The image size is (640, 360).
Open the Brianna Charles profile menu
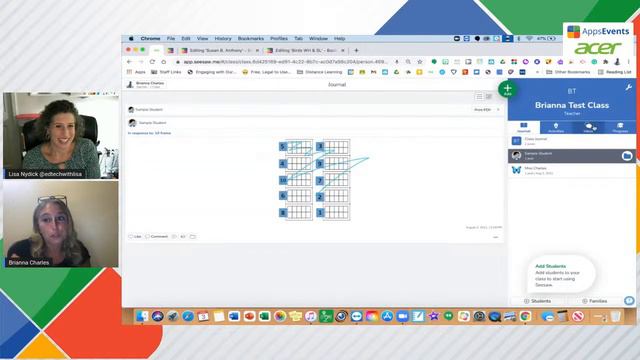coord(146,84)
